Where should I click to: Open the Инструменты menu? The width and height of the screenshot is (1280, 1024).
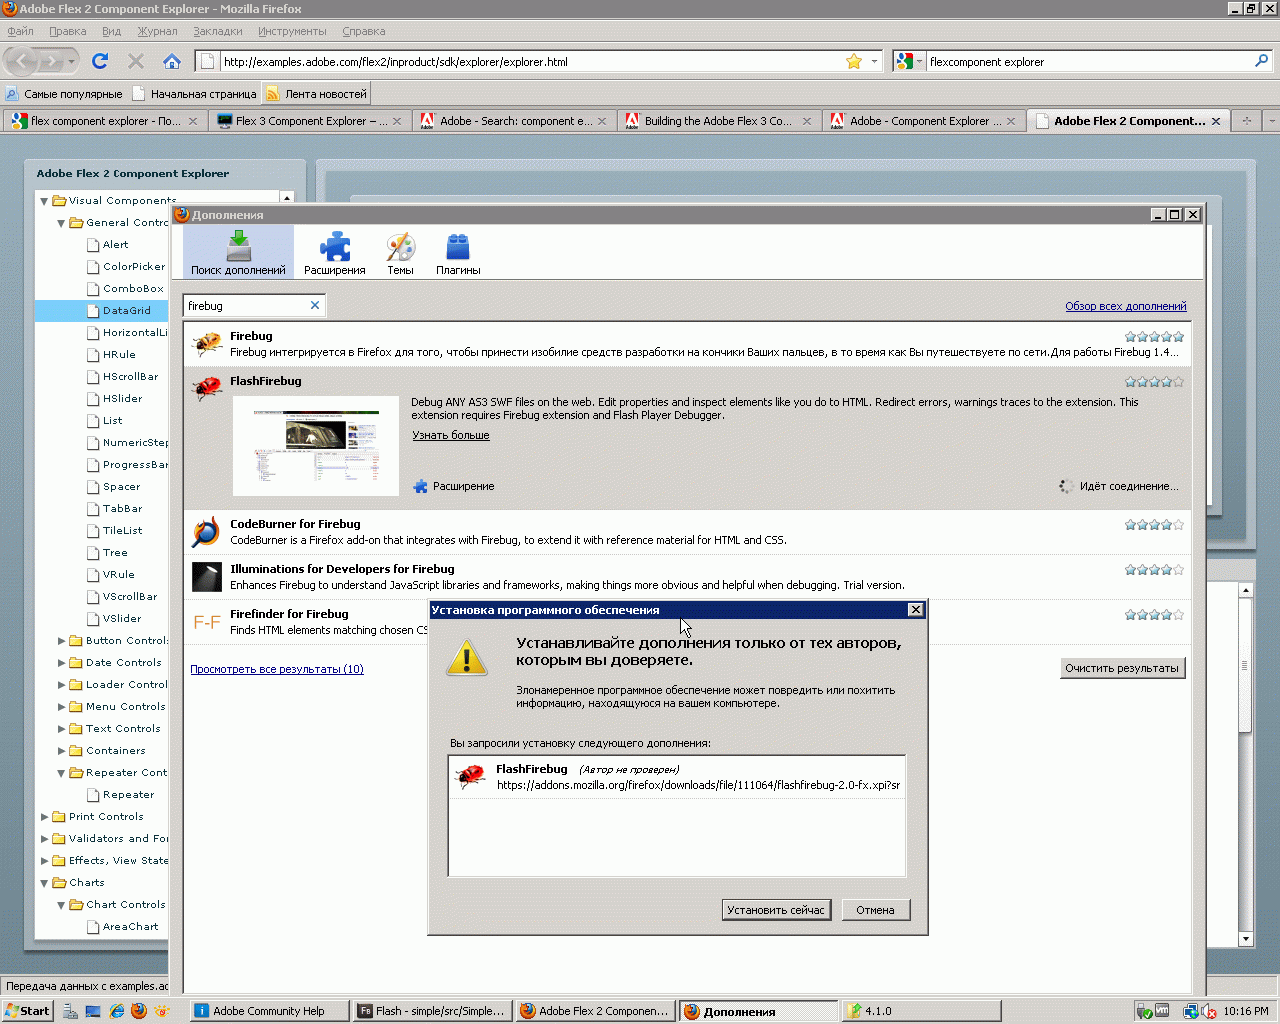(292, 31)
